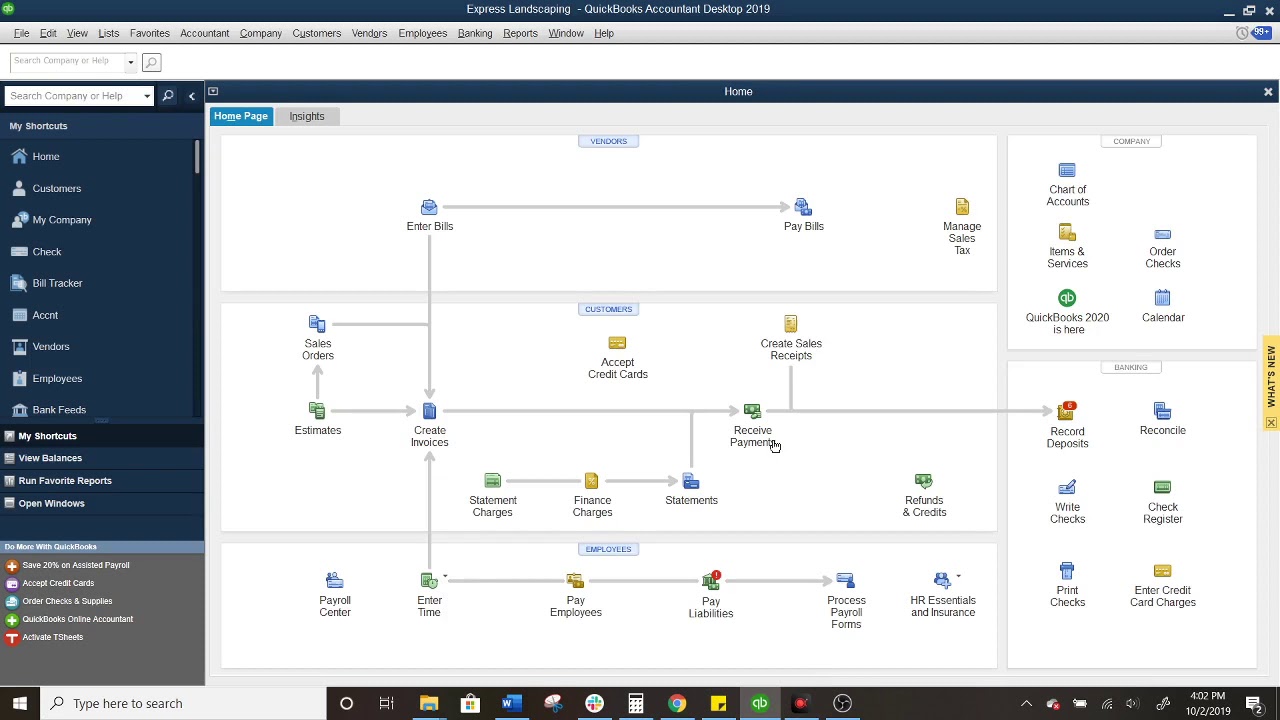
Task: Open Receive Payments icon
Action: click(752, 411)
